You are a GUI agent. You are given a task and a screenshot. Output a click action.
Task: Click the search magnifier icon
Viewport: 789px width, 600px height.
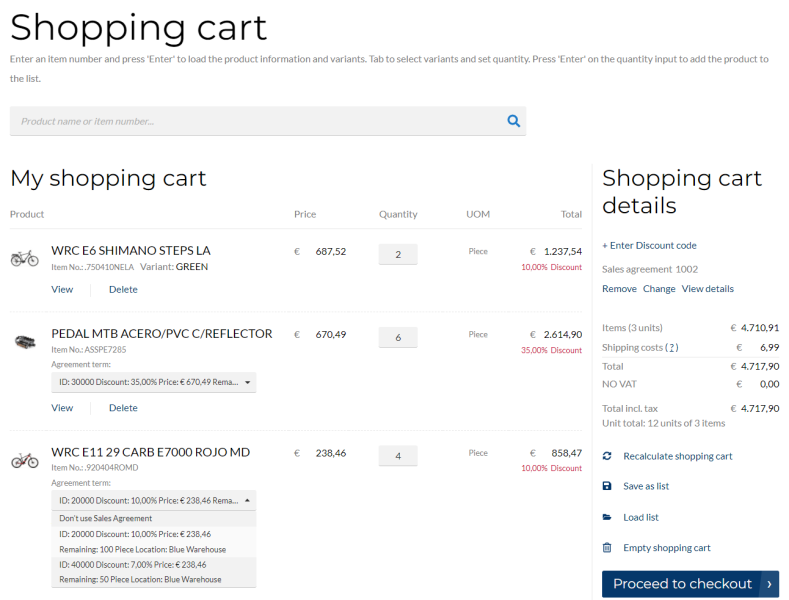[x=513, y=121]
